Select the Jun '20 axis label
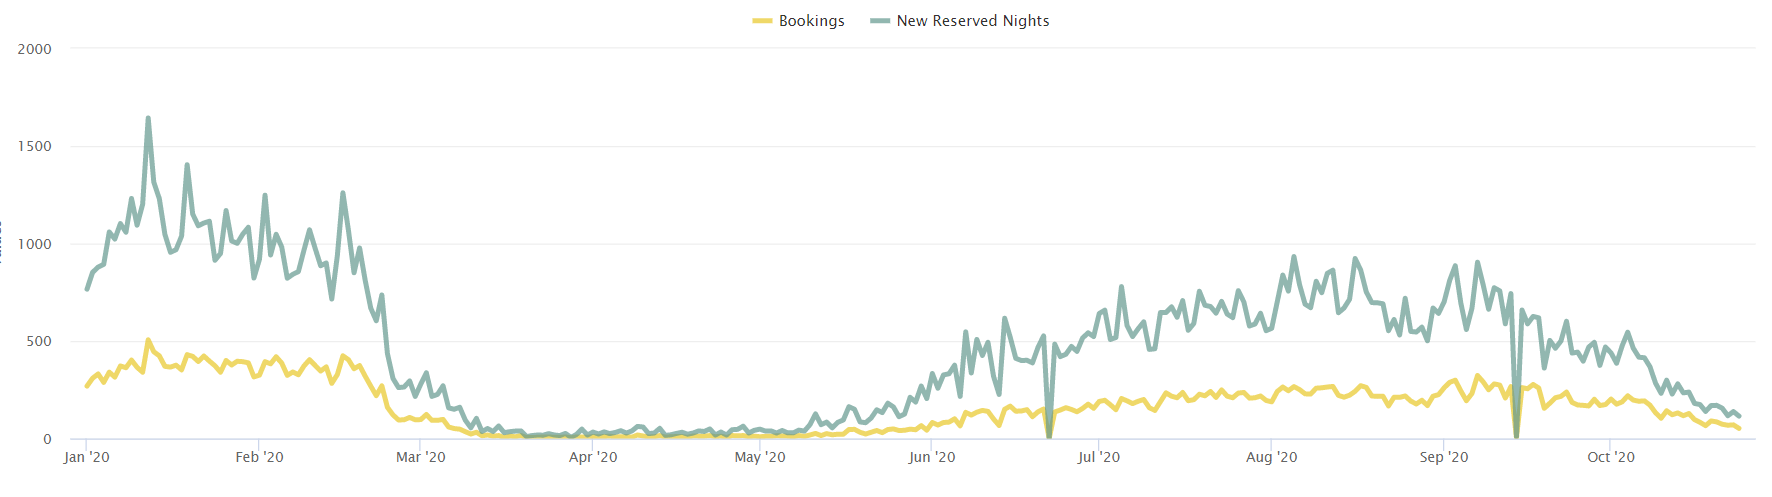 coord(932,457)
